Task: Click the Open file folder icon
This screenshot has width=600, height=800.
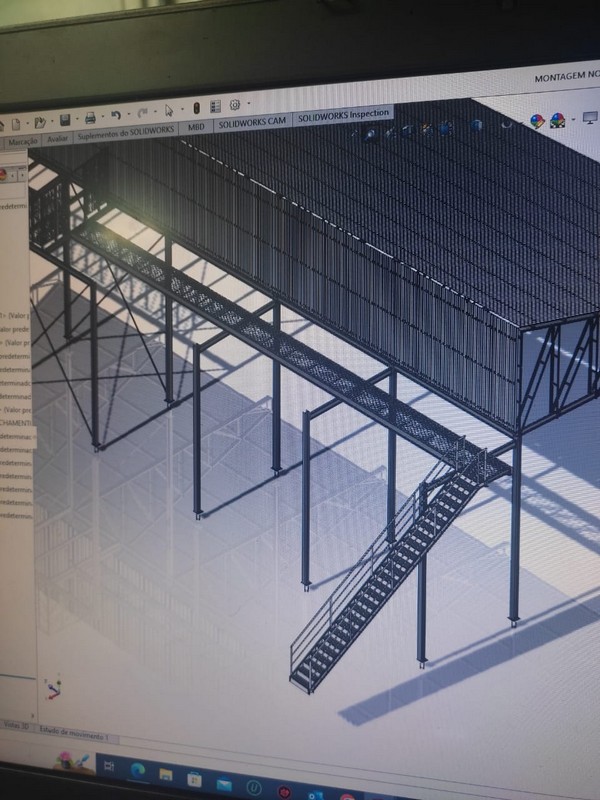Action: coord(40,122)
